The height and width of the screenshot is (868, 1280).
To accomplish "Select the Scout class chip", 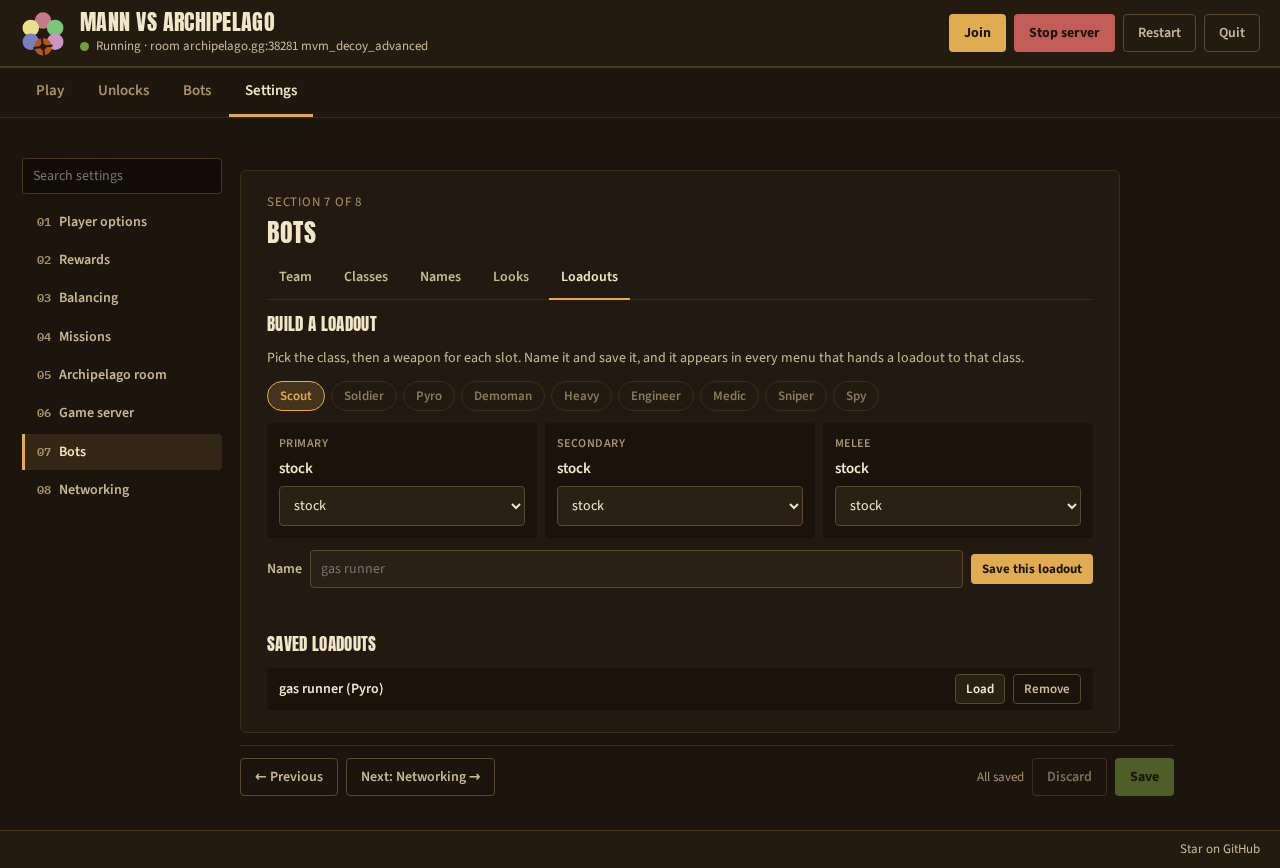I will tap(296, 396).
